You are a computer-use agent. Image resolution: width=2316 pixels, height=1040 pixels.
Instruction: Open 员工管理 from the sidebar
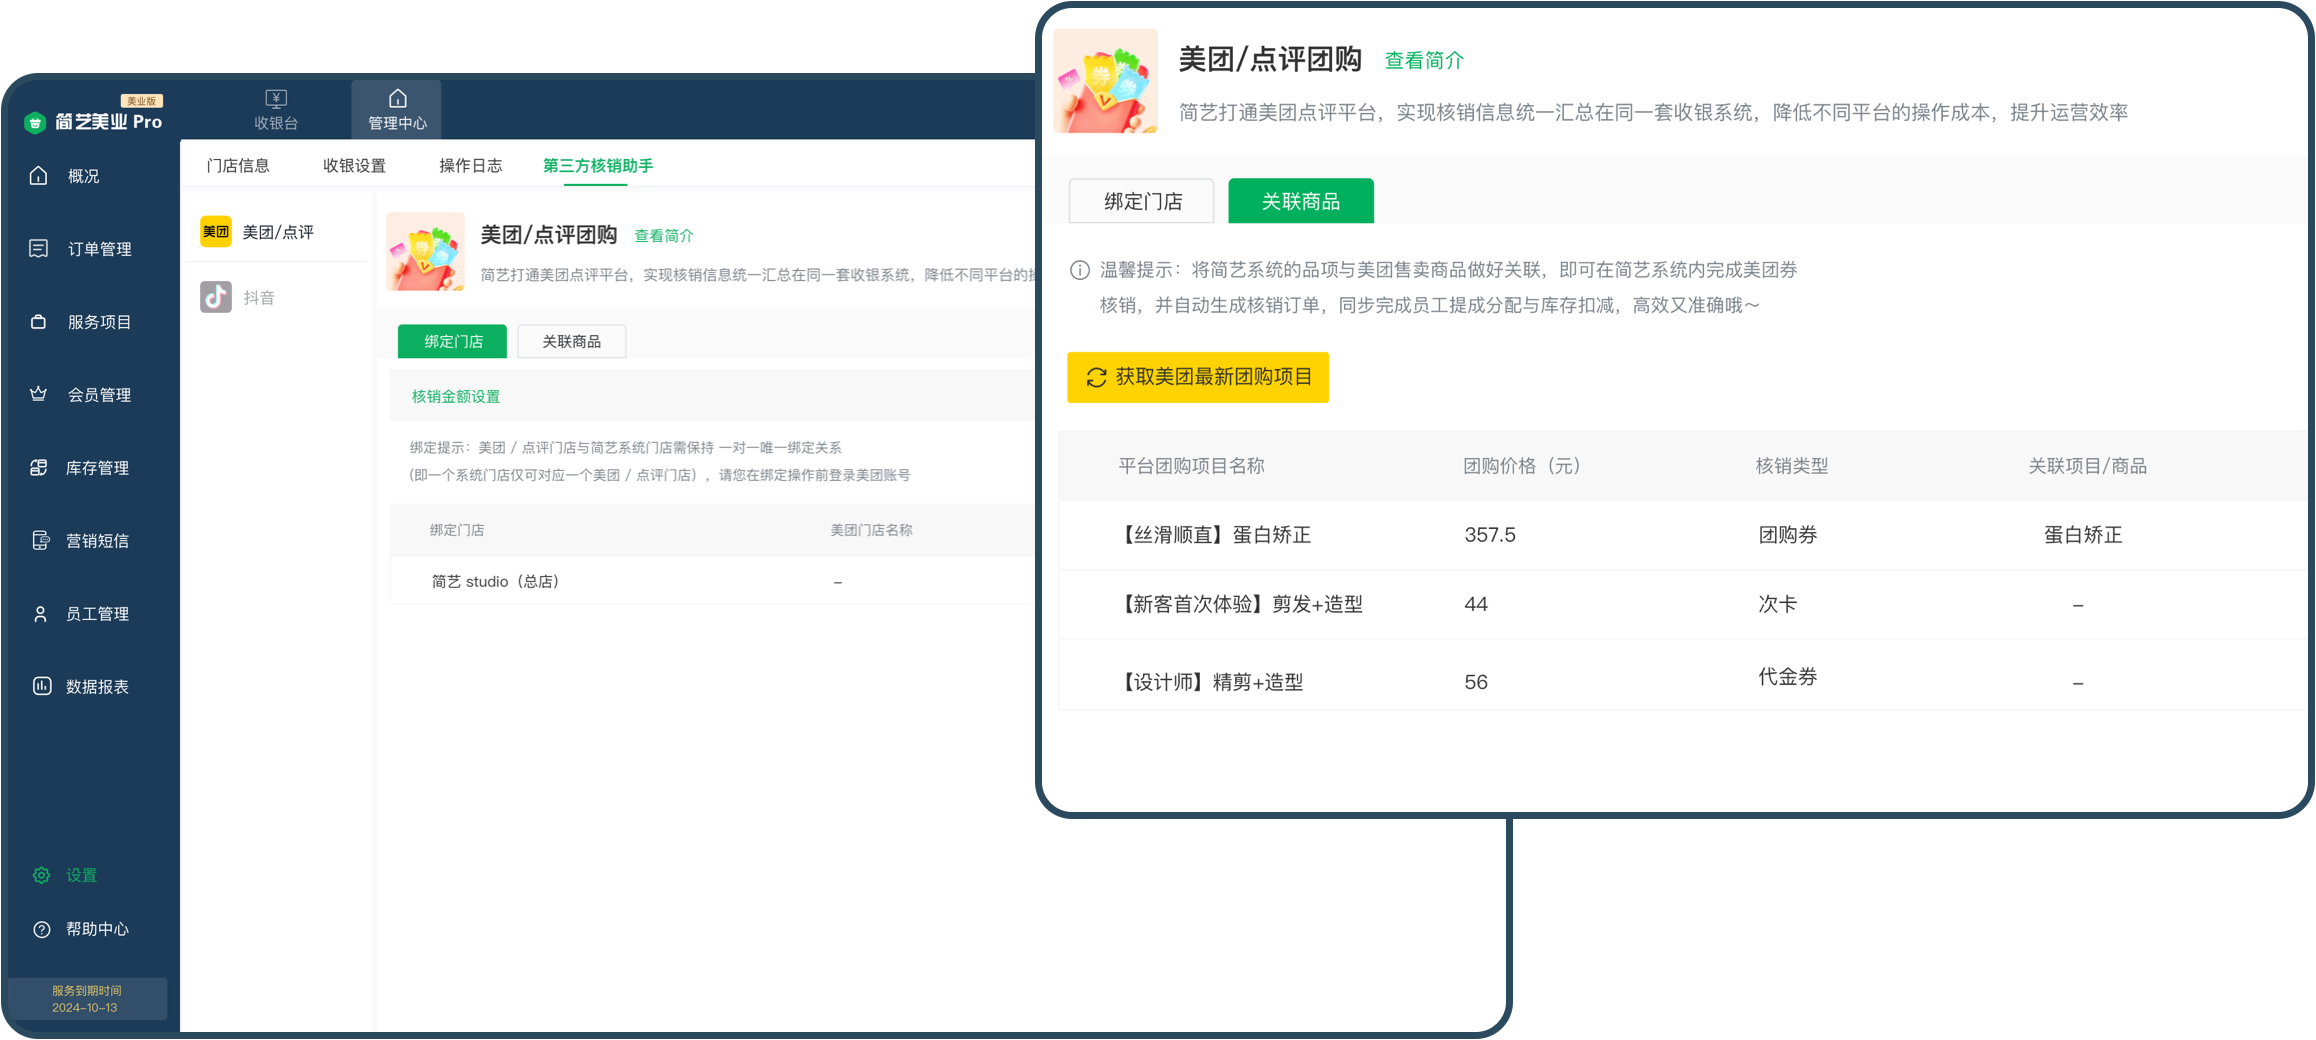(98, 614)
